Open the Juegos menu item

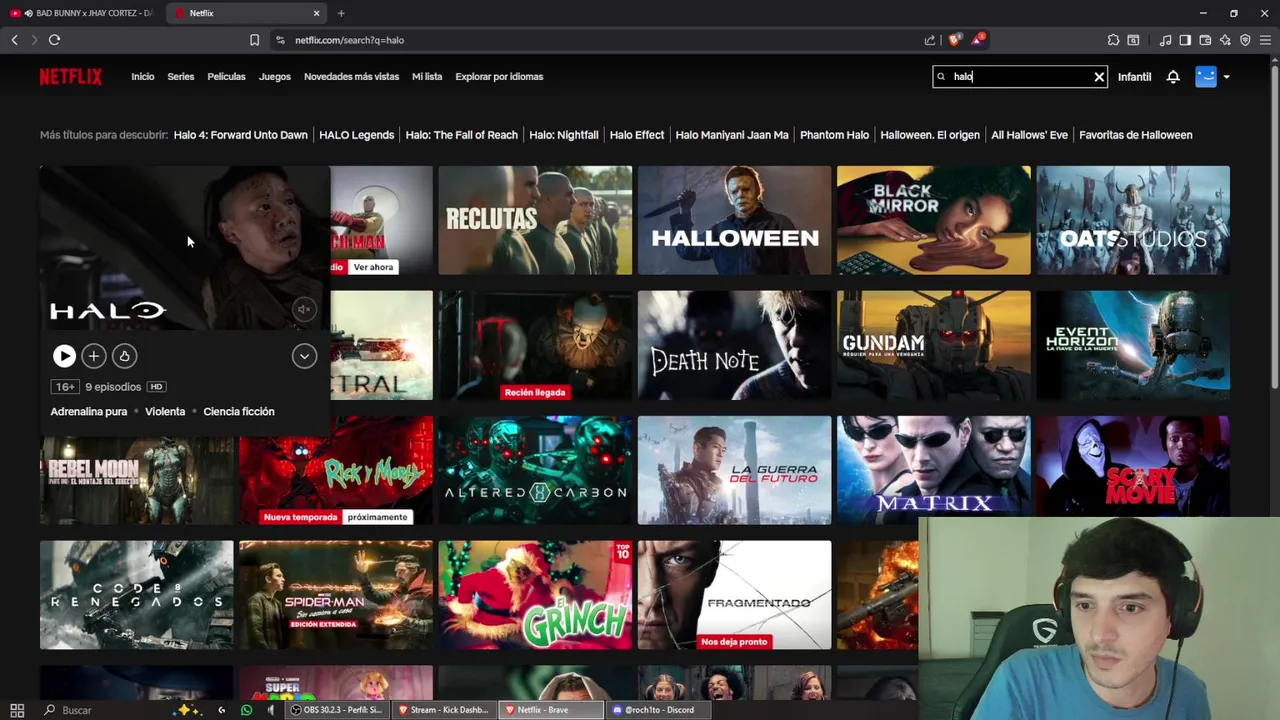point(275,77)
